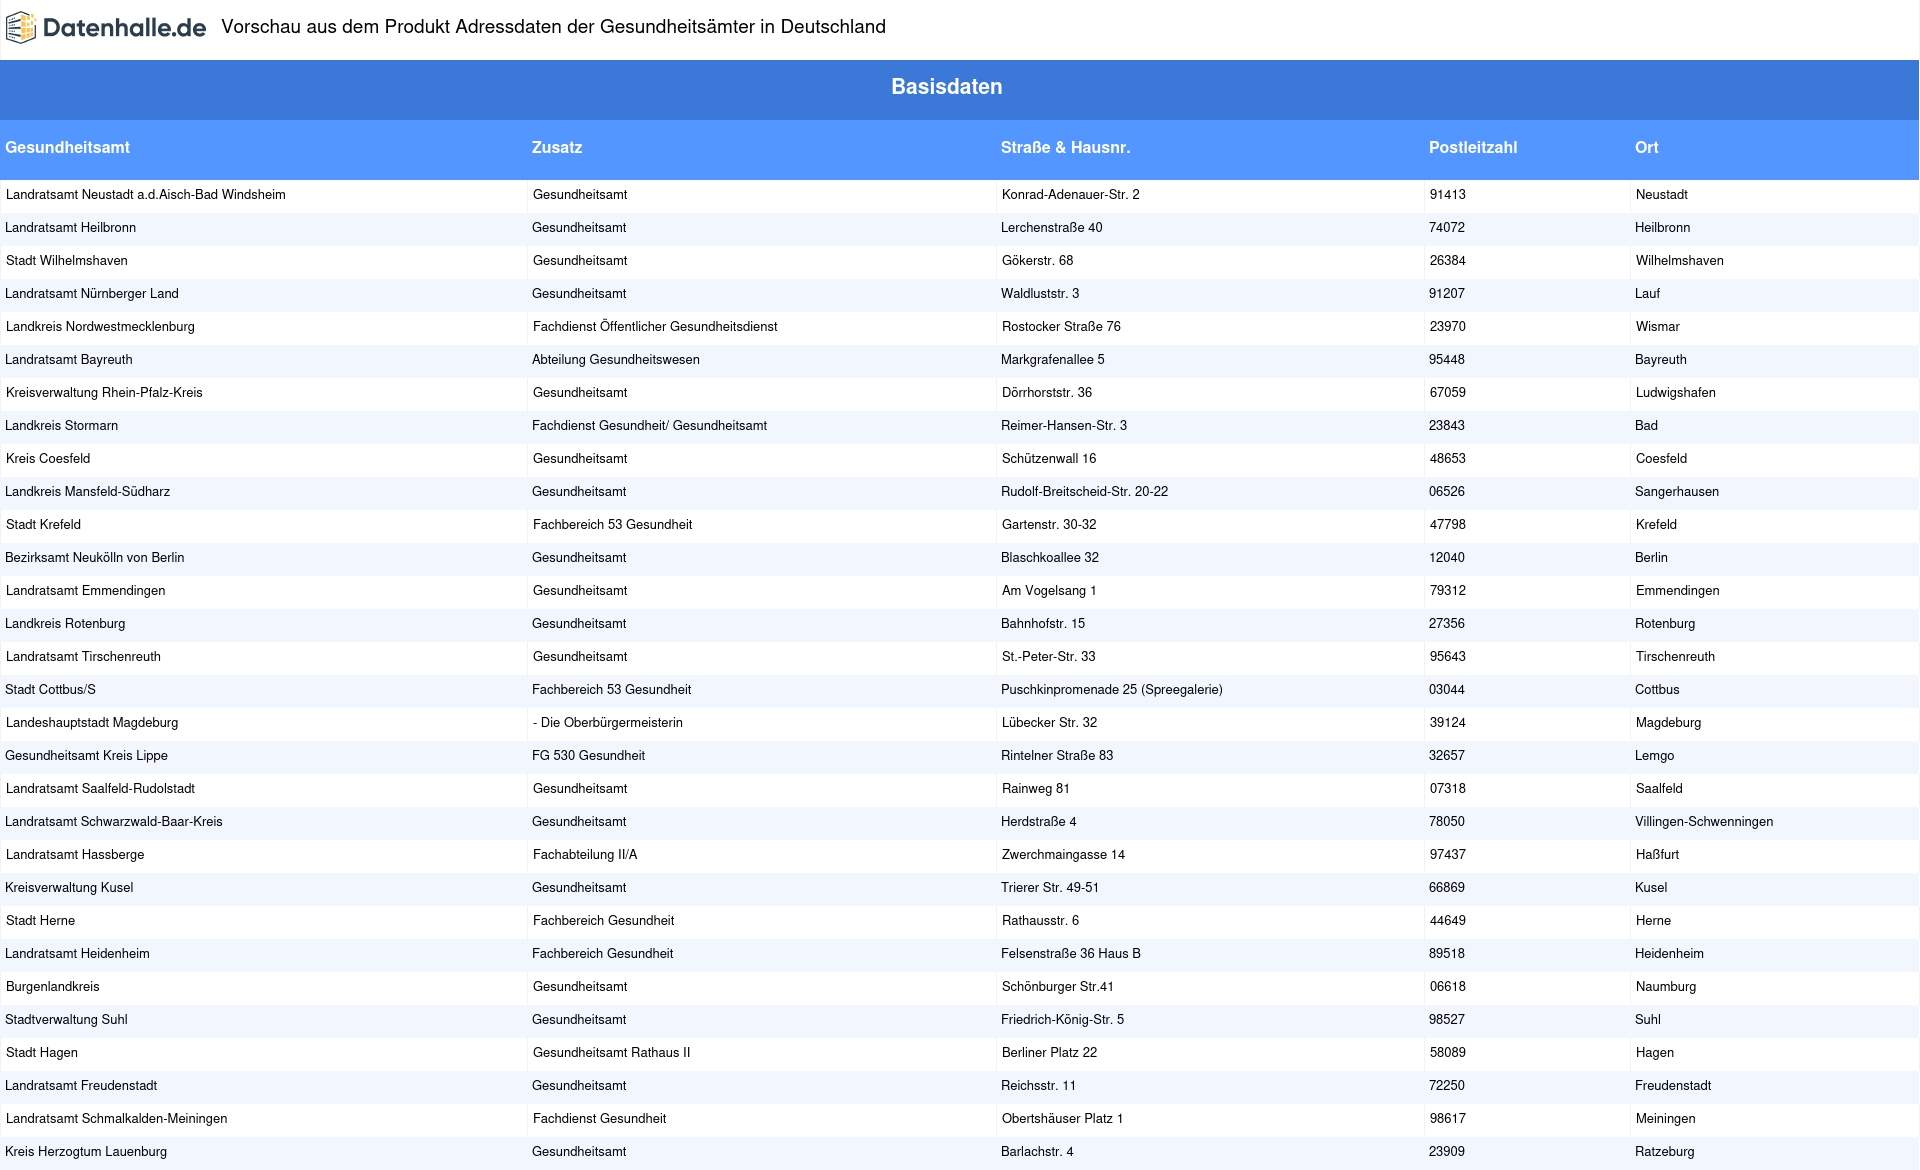The width and height of the screenshot is (1920, 1170).
Task: Click Landkreis Nordwestmecklenburg cell
Action: click(100, 327)
